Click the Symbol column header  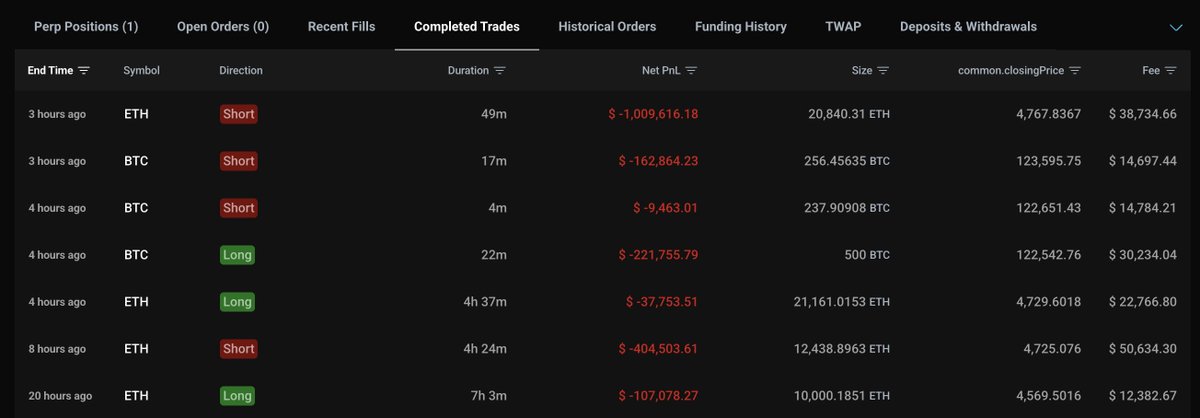click(141, 71)
